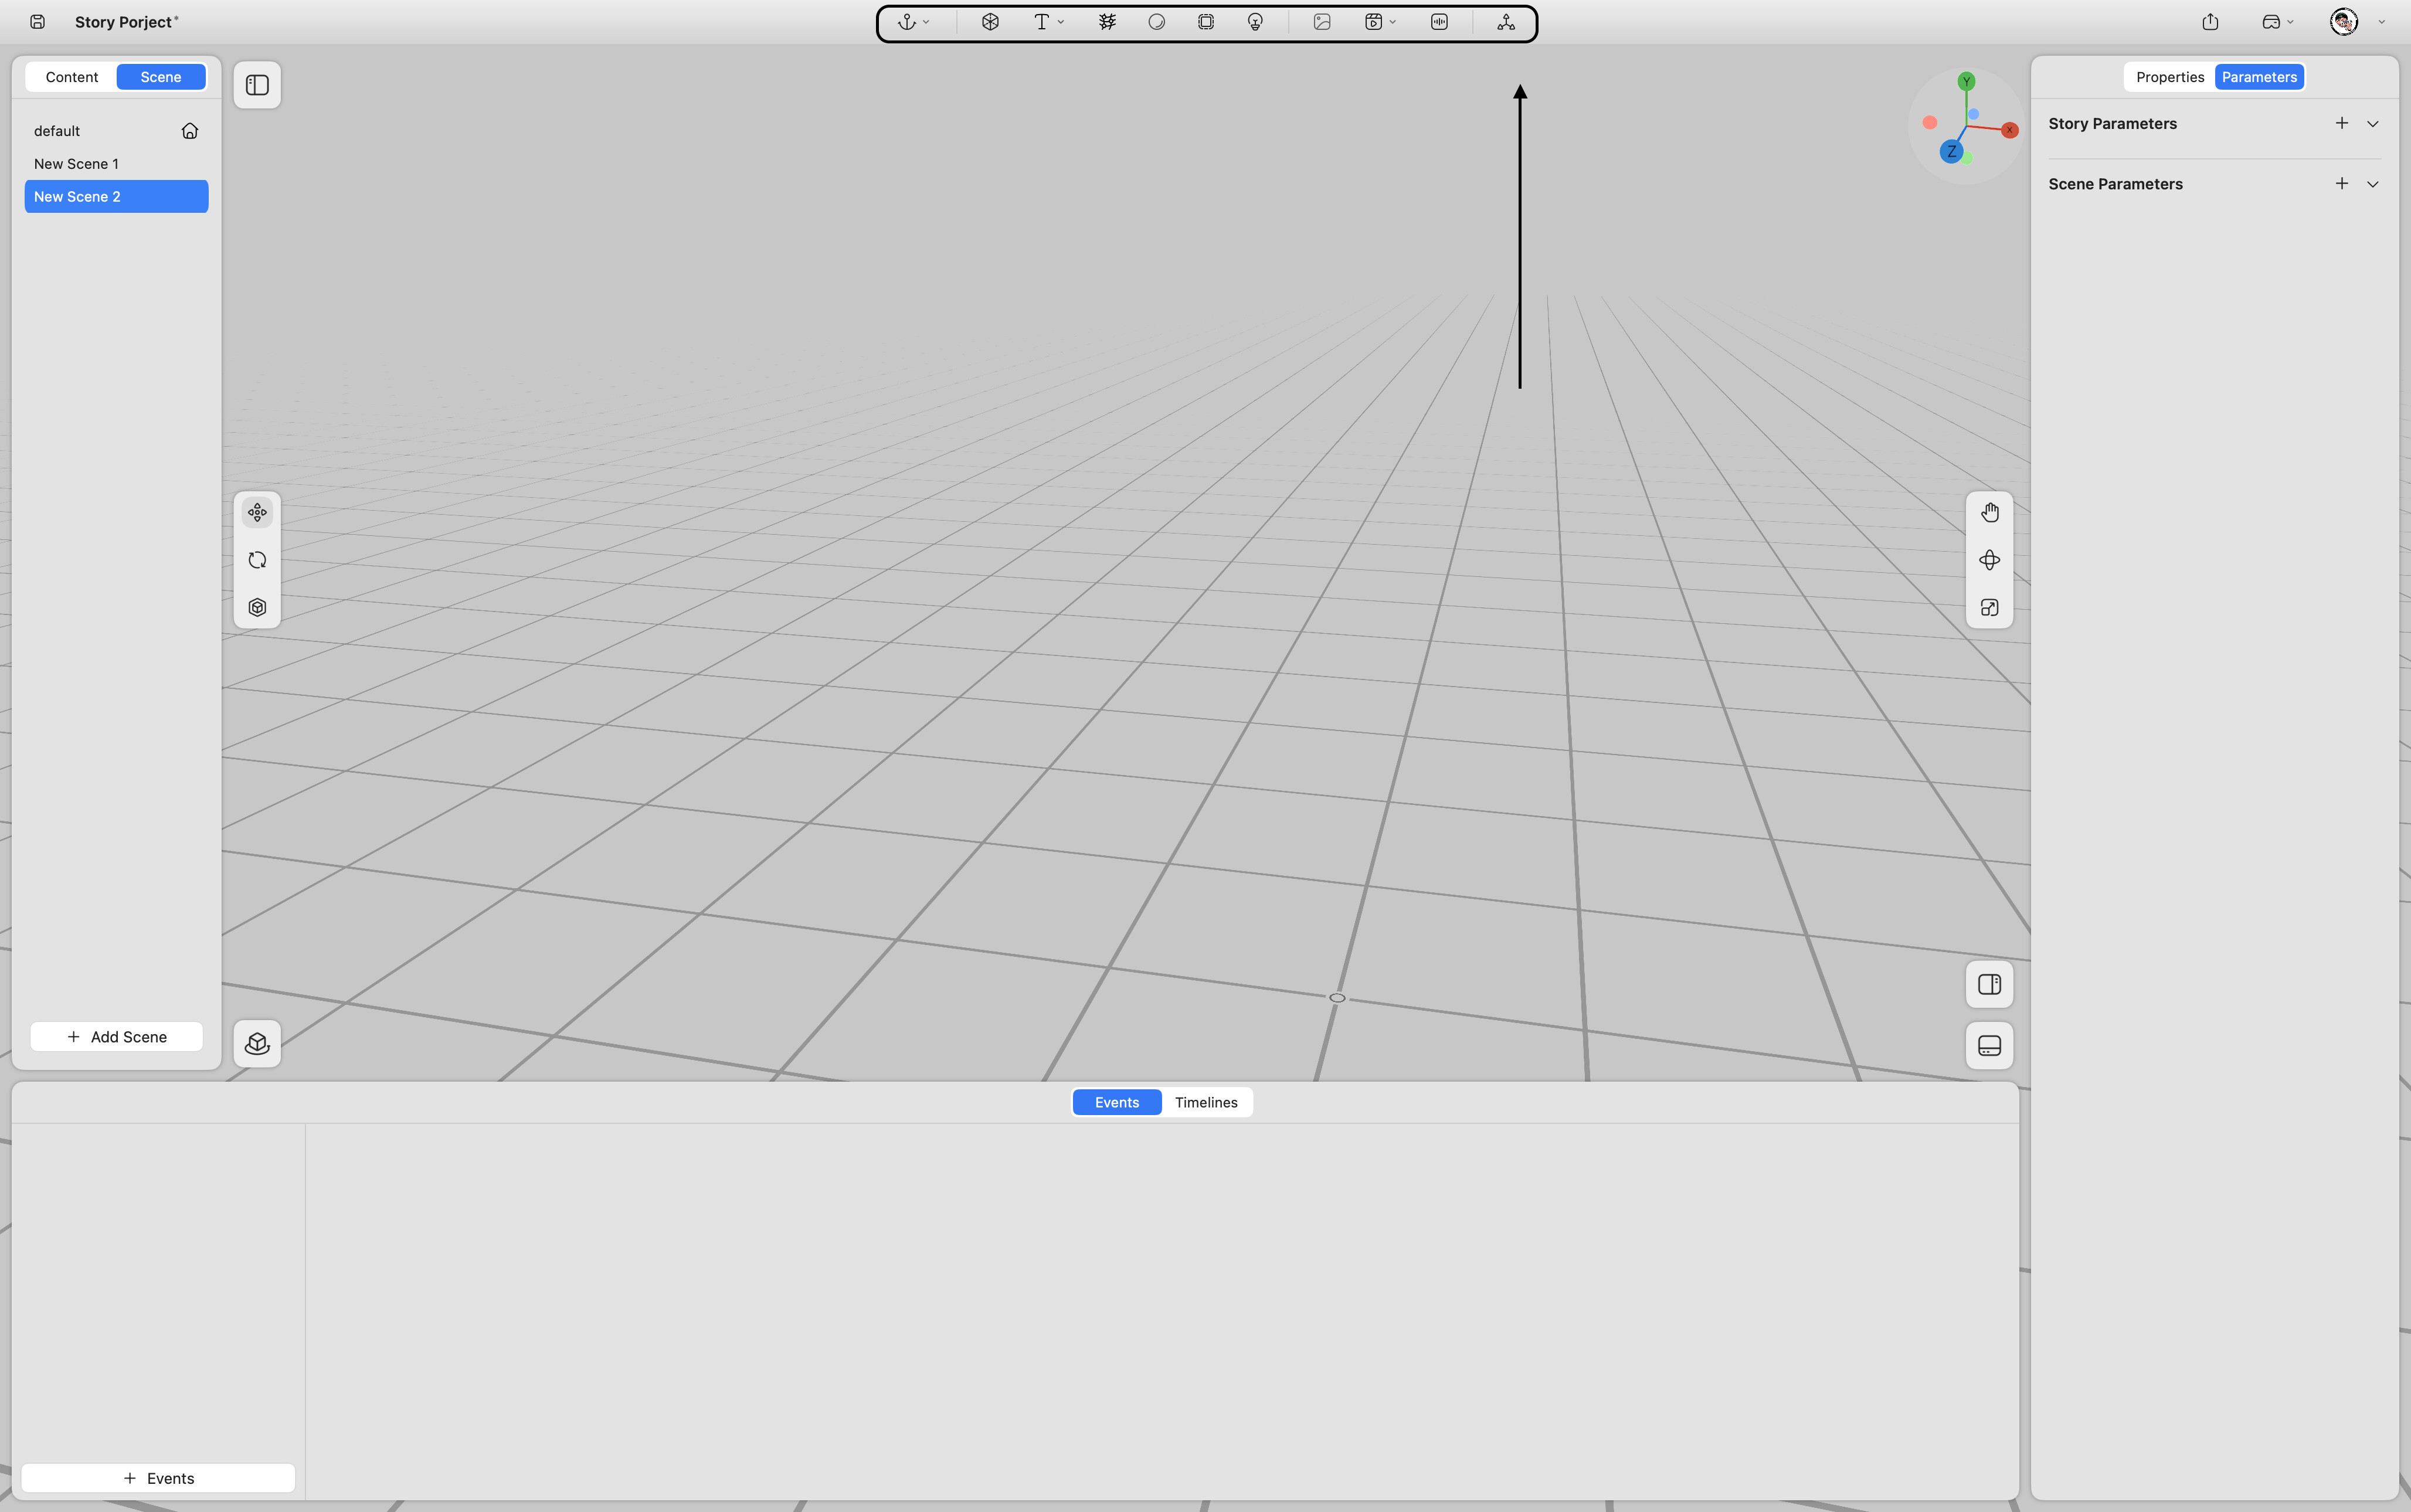Collapse the Story Parameters section
This screenshot has width=2411, height=1512.
click(2372, 124)
